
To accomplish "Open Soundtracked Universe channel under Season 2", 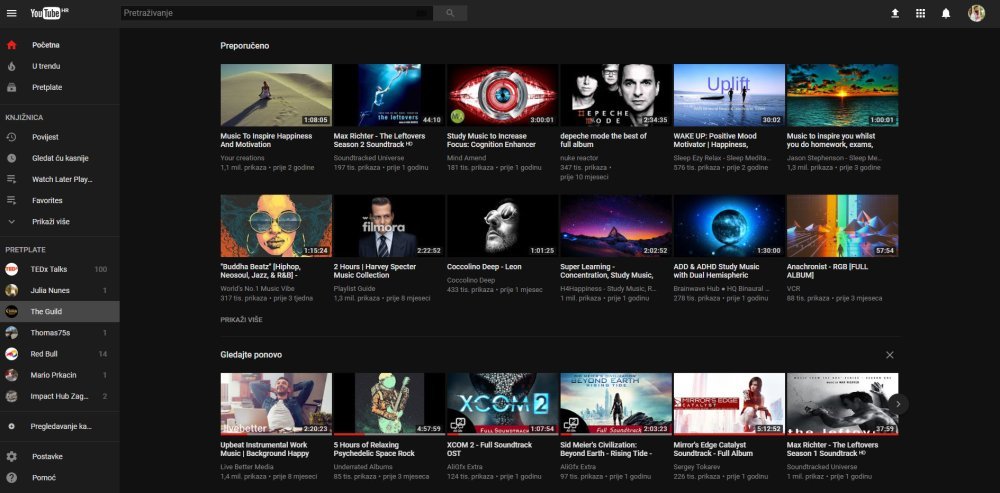I will click(x=369, y=158).
